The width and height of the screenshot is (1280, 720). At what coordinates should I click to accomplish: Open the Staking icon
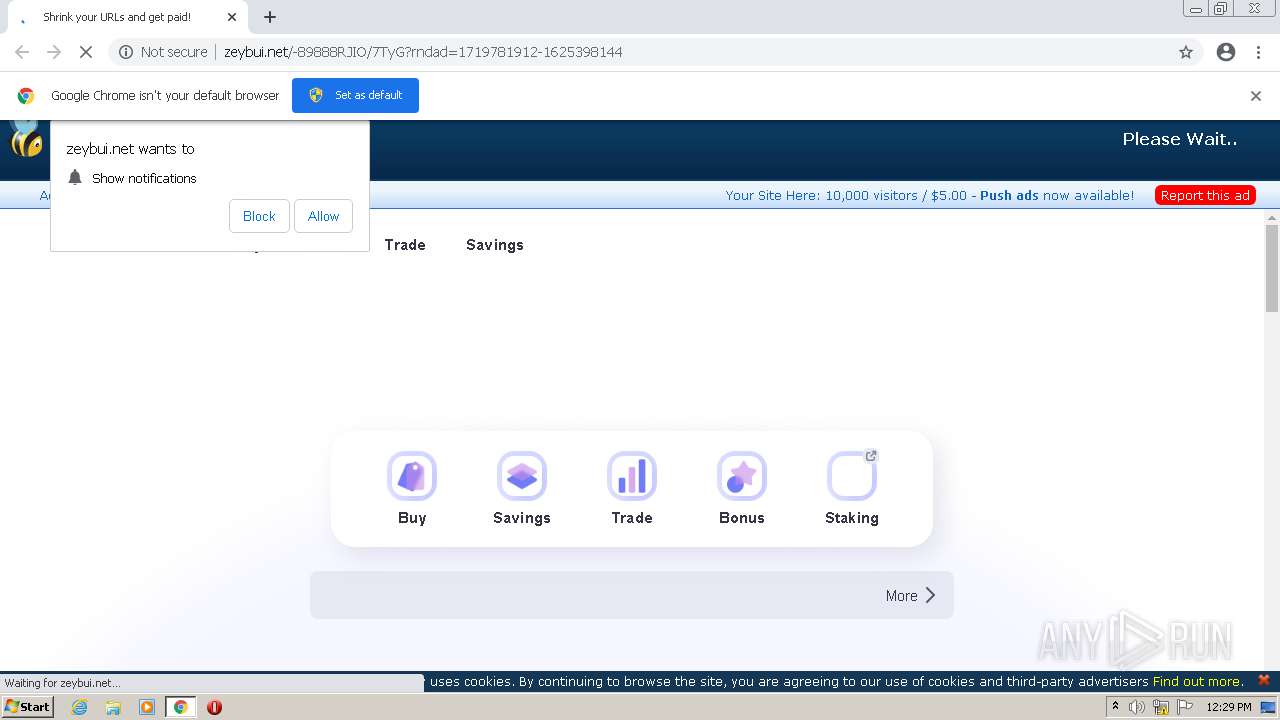[x=852, y=476]
